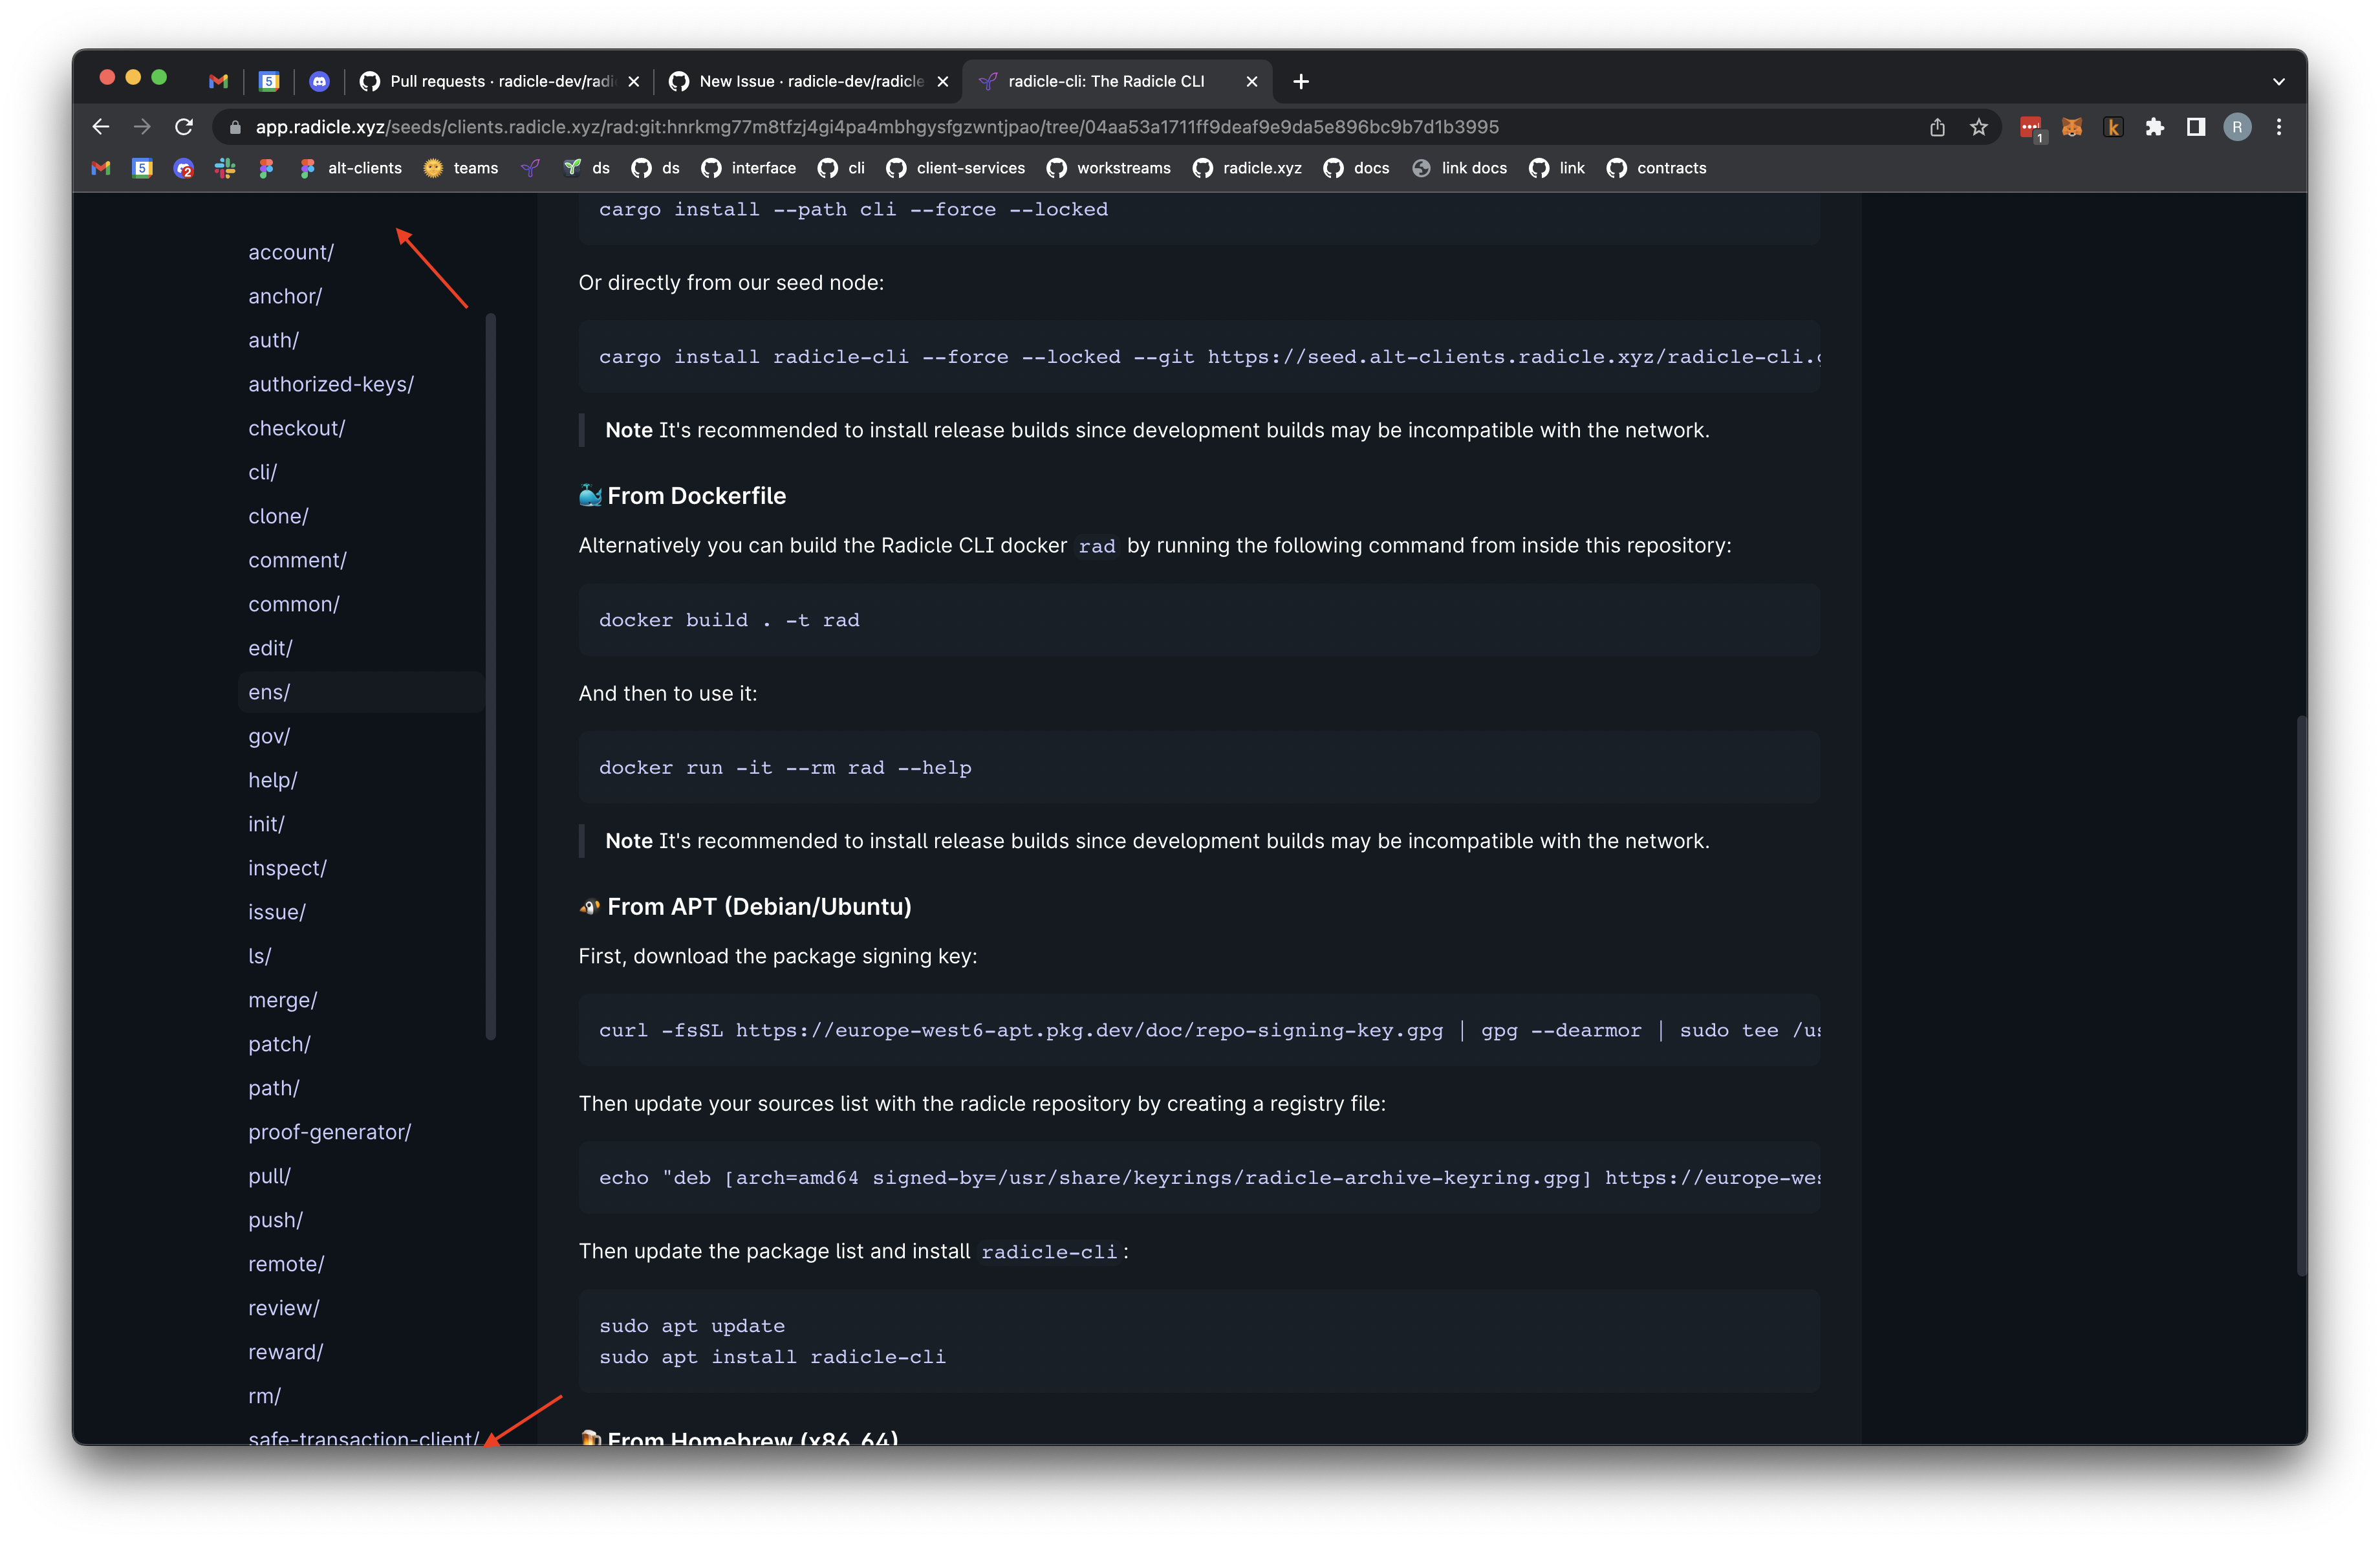The image size is (2380, 1541).
Task: Close the New Issue tab
Action: point(943,82)
